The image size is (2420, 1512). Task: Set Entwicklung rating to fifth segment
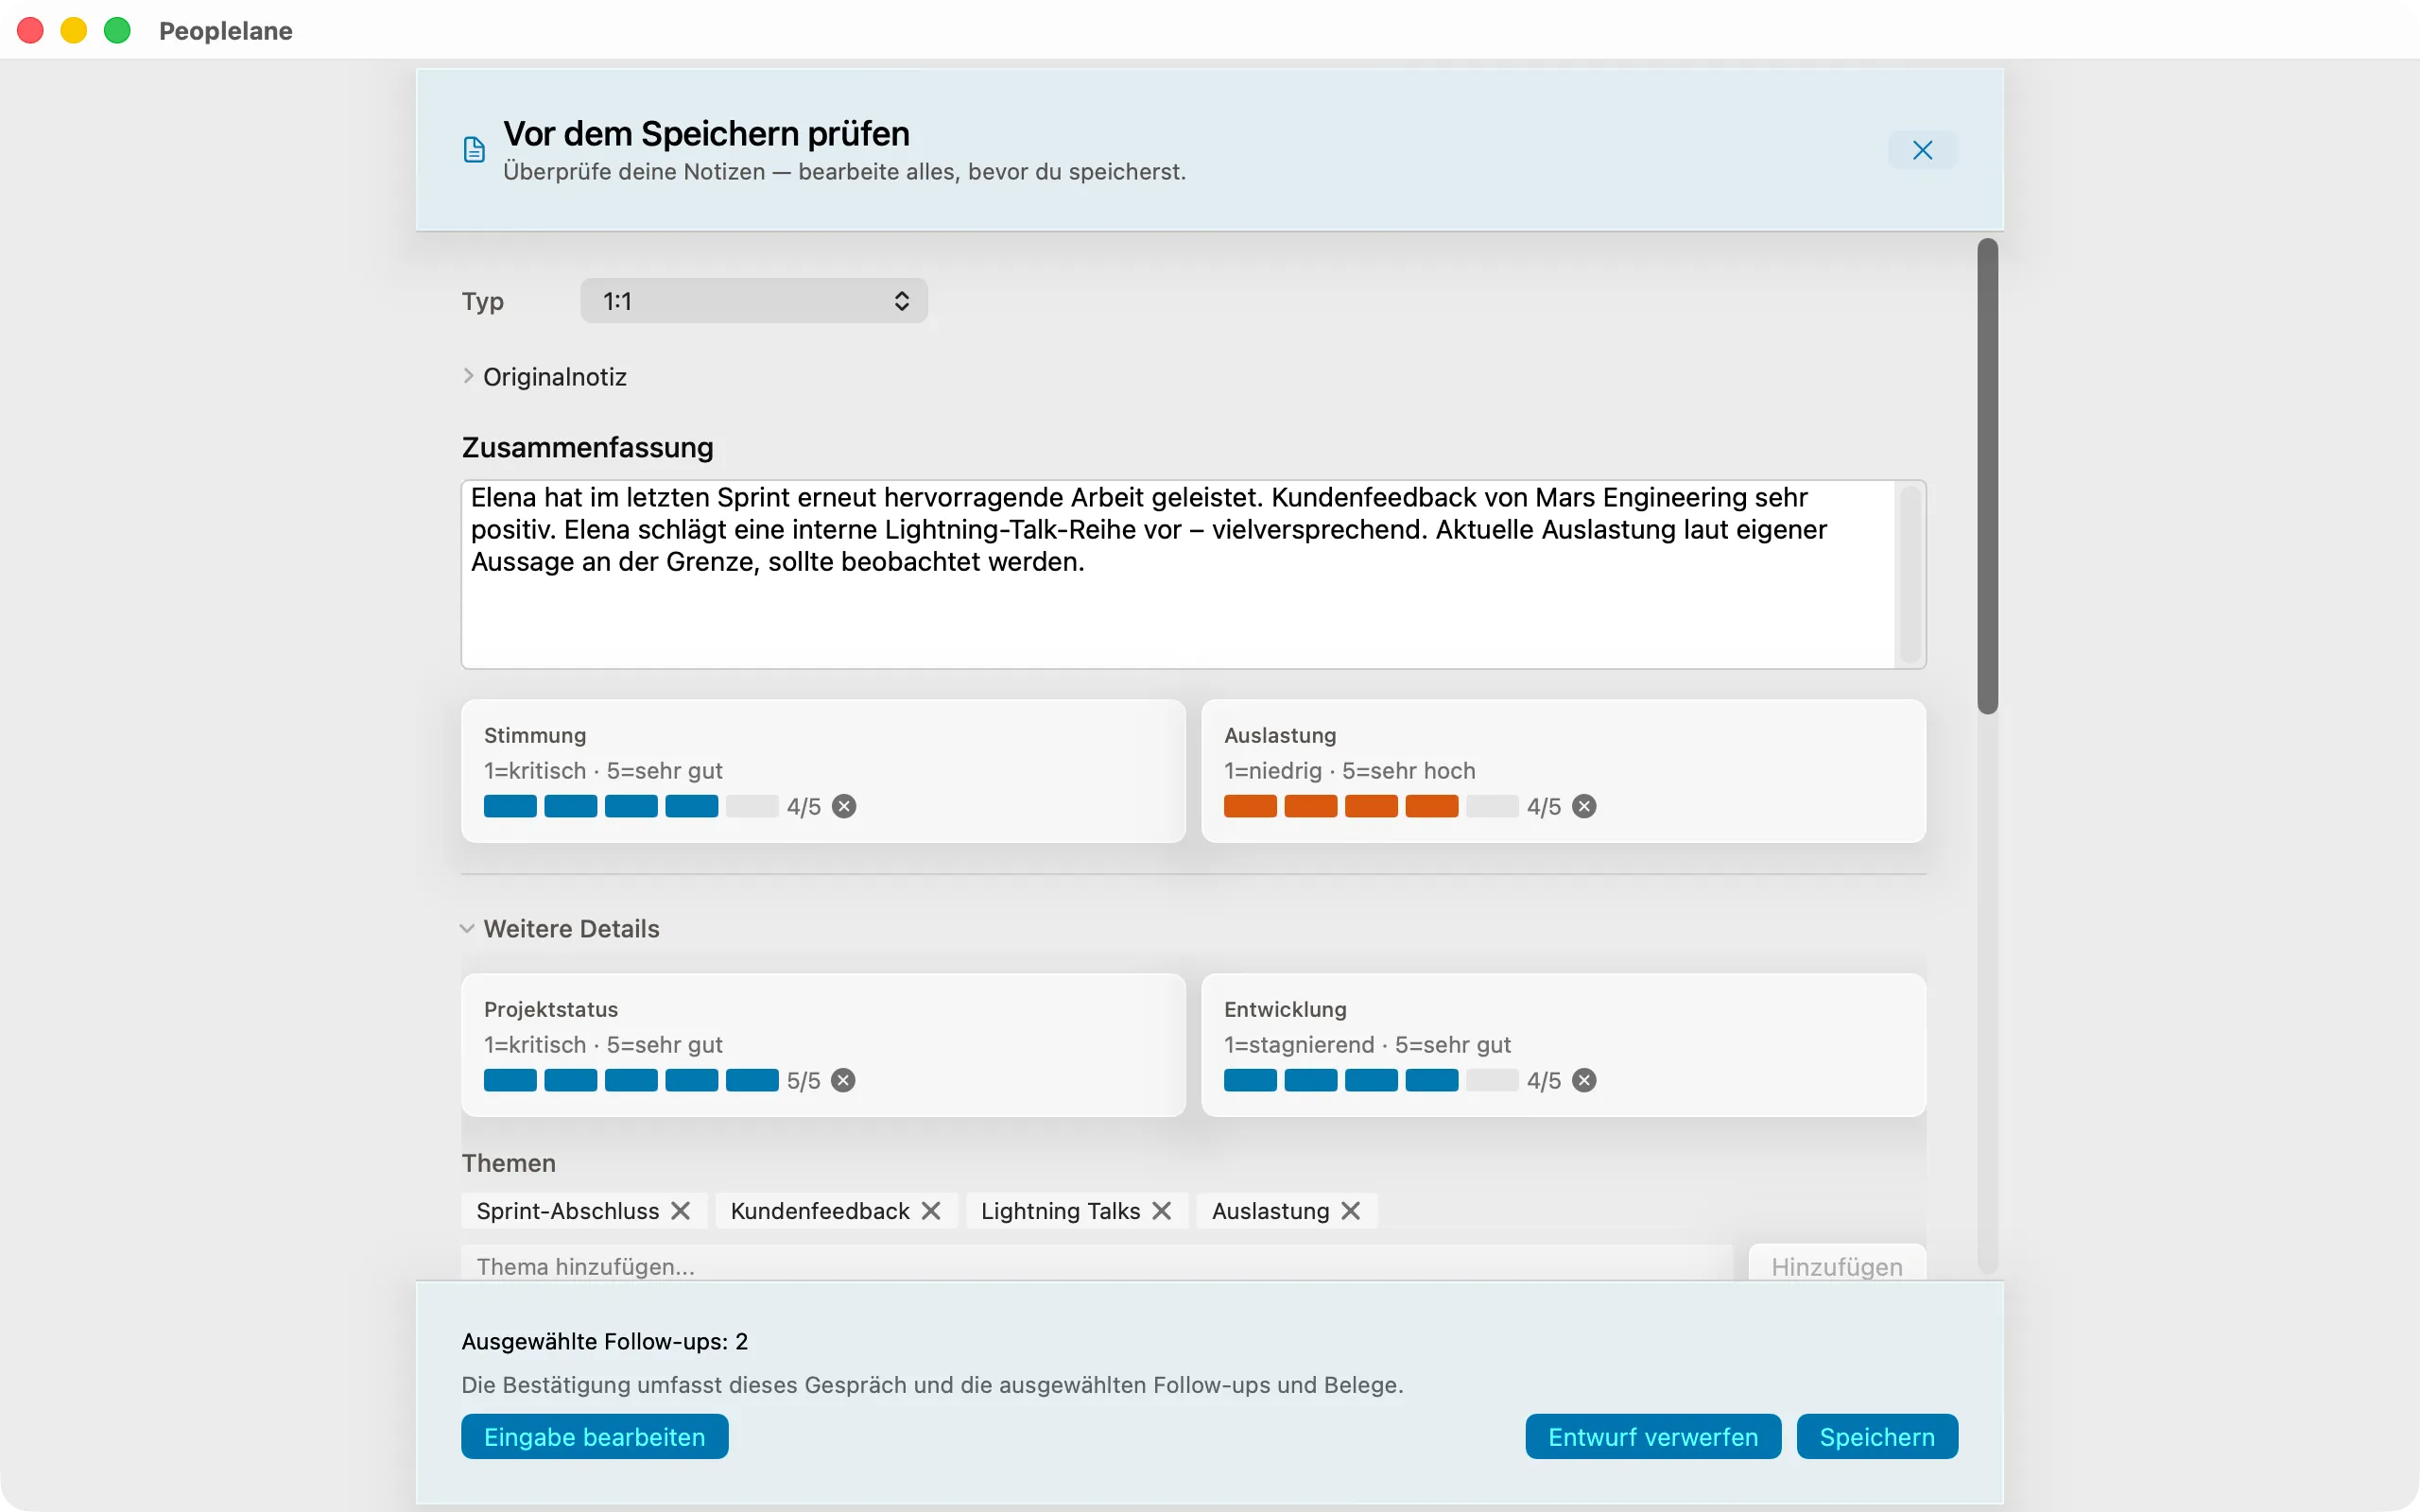coord(1492,1080)
